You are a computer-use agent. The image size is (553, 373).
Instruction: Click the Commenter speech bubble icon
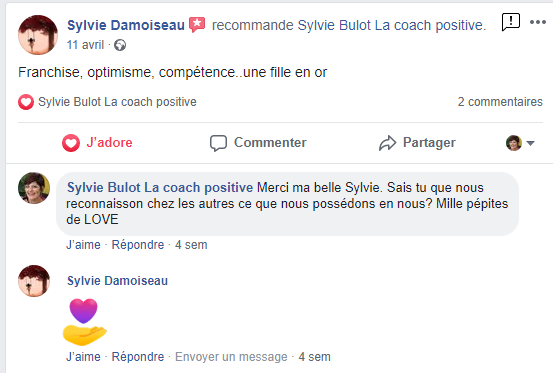pyautogui.click(x=218, y=143)
